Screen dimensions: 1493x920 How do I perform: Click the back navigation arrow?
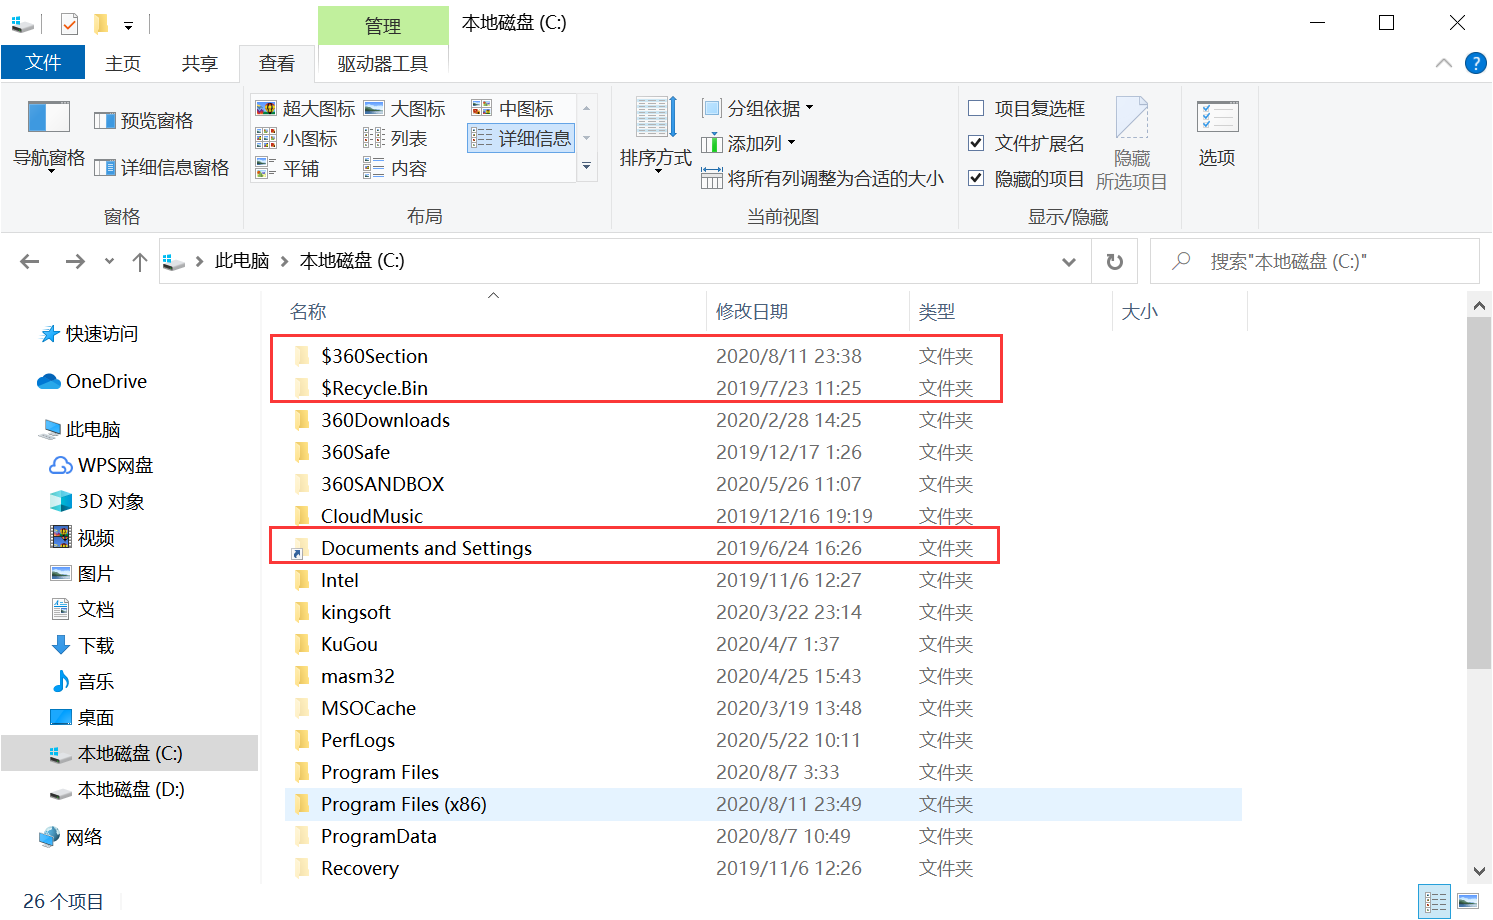[30, 261]
